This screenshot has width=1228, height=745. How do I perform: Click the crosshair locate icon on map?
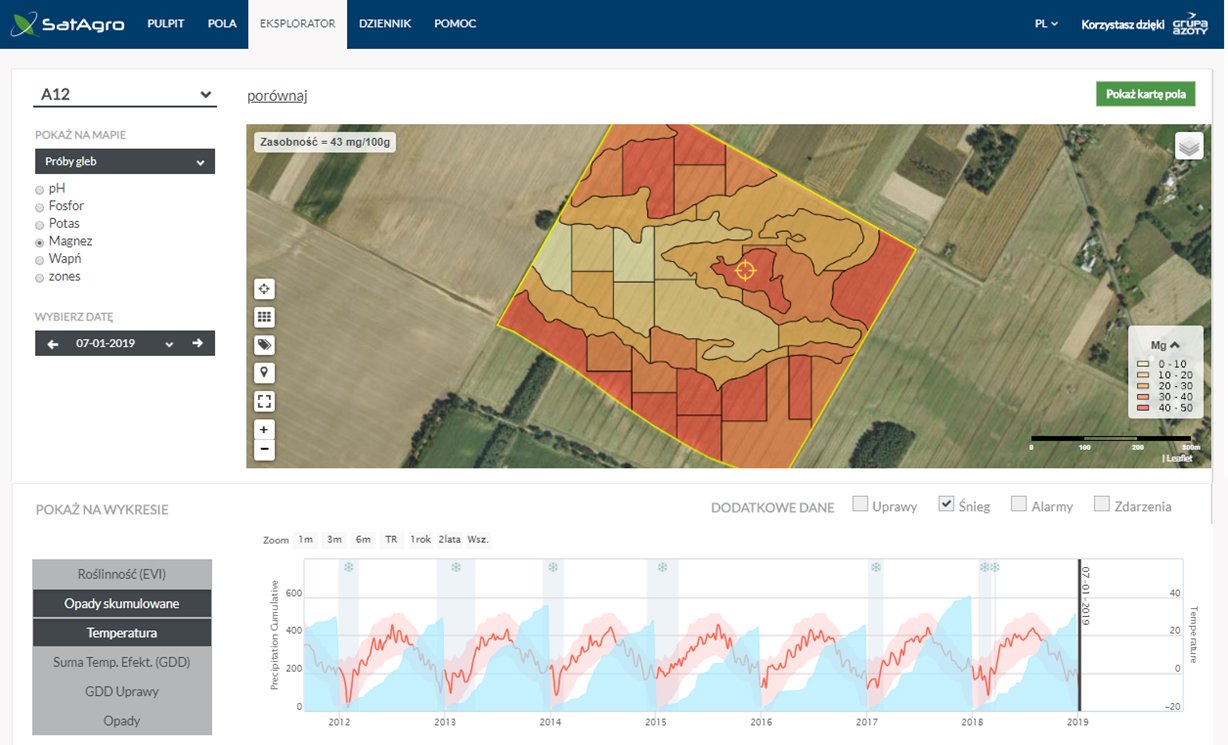click(264, 289)
